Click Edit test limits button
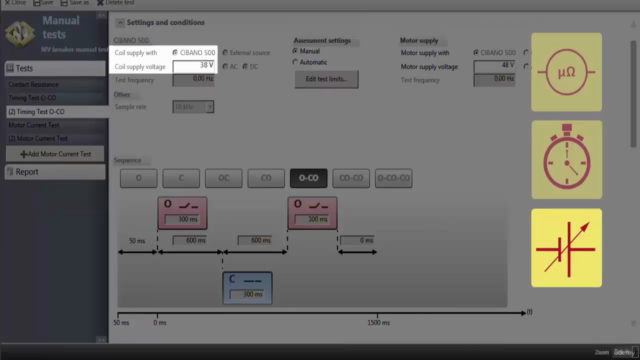This screenshot has width=640, height=360. tap(327, 79)
